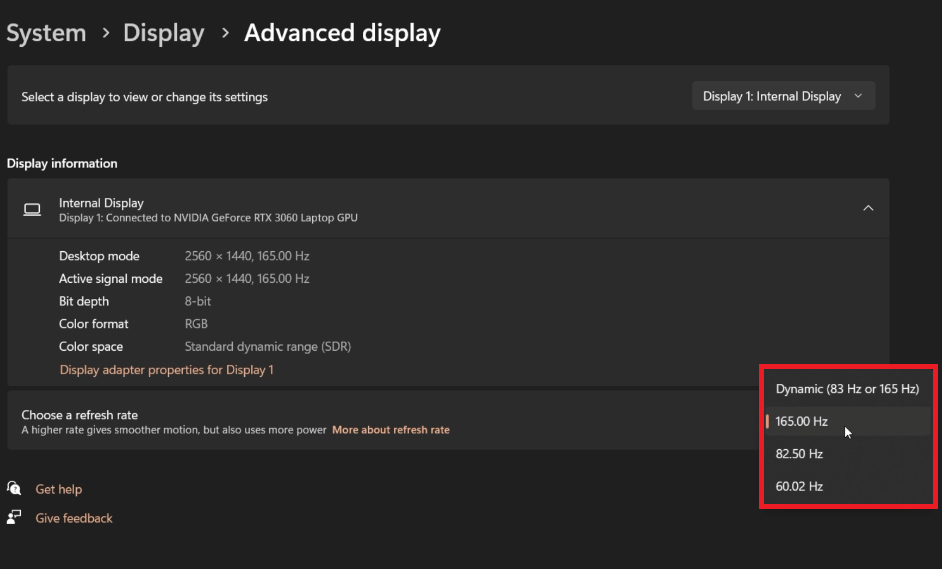Click the Give feedback link
The height and width of the screenshot is (569, 942).
click(74, 518)
